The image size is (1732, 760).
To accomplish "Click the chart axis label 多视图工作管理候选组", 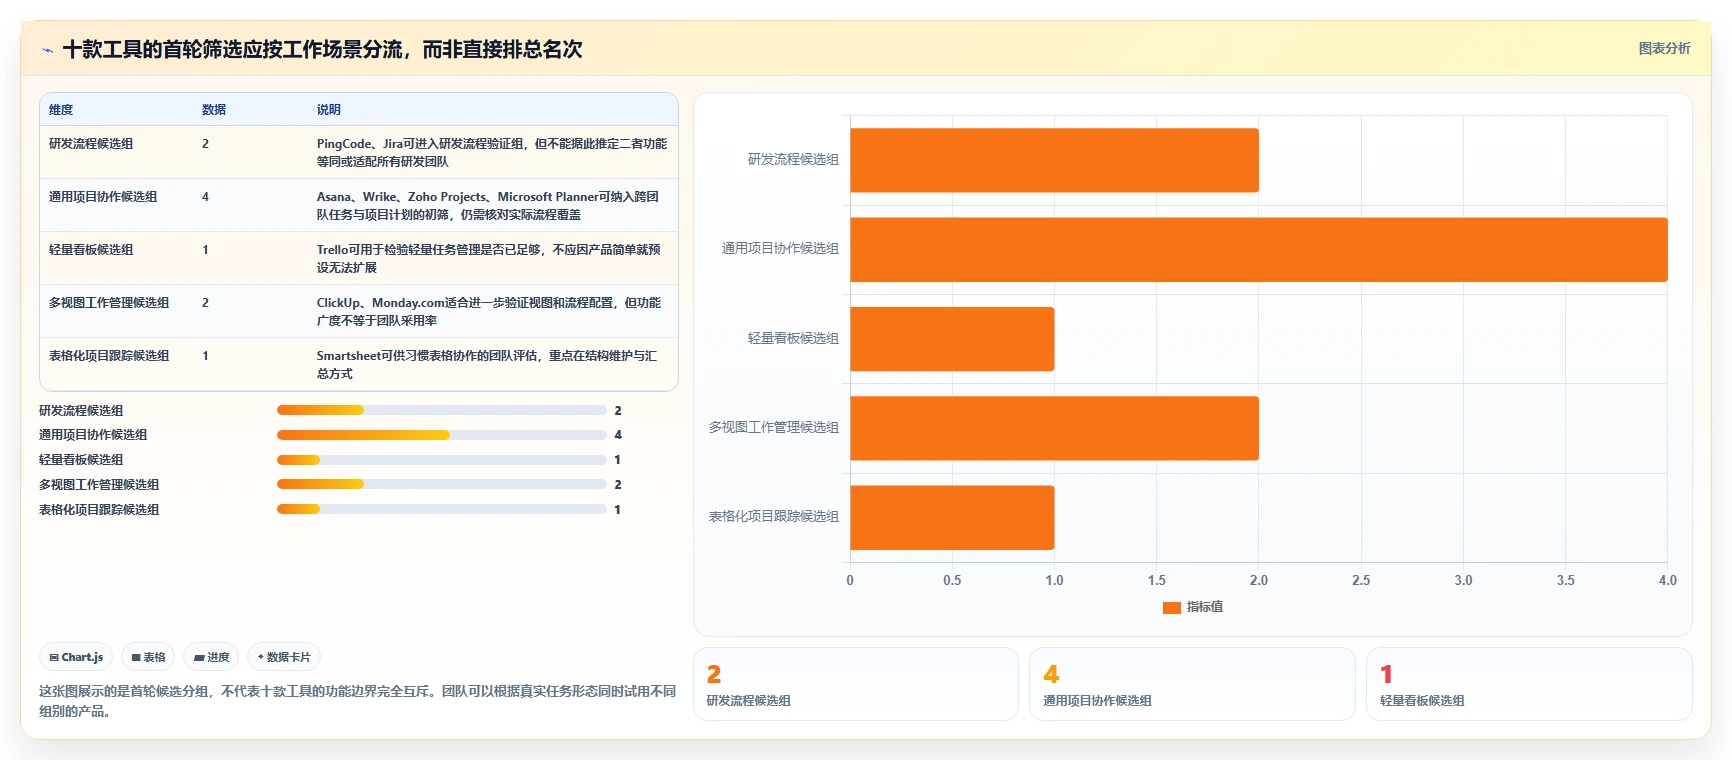I will coord(773,427).
